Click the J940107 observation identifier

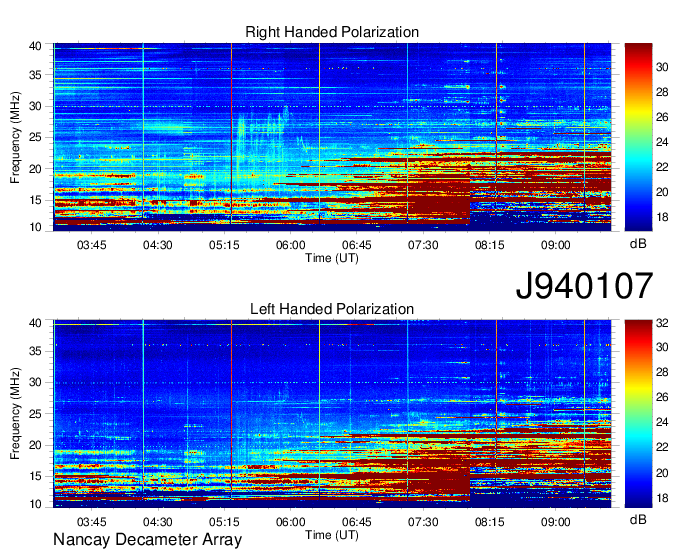584,286
